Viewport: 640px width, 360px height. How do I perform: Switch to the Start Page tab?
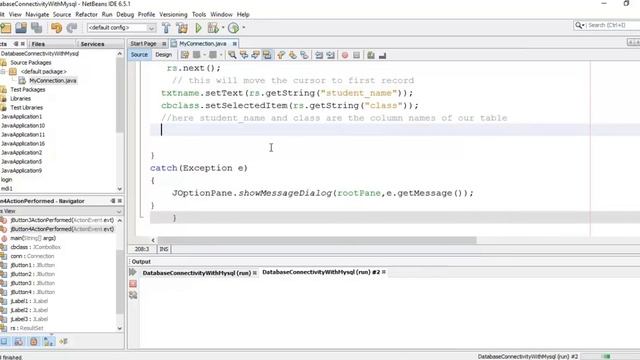144,43
